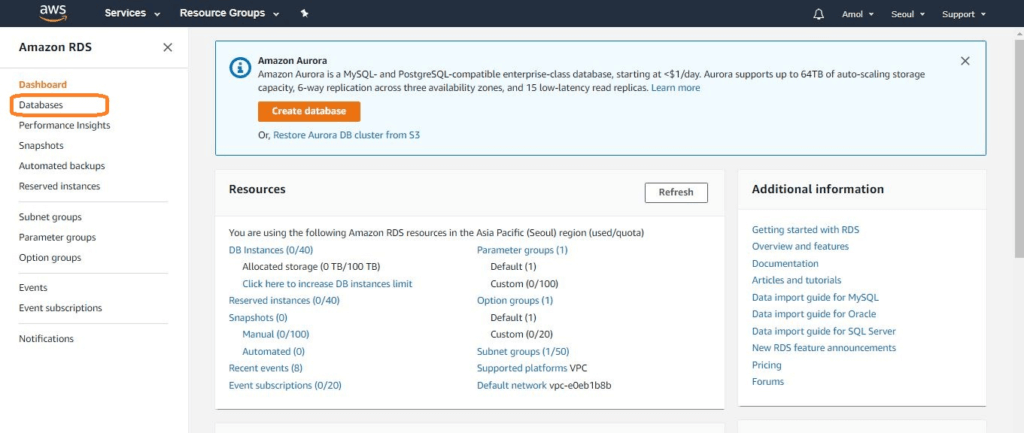Open Subnet groups in sidebar
Viewport: 1024px width, 433px height.
point(50,217)
